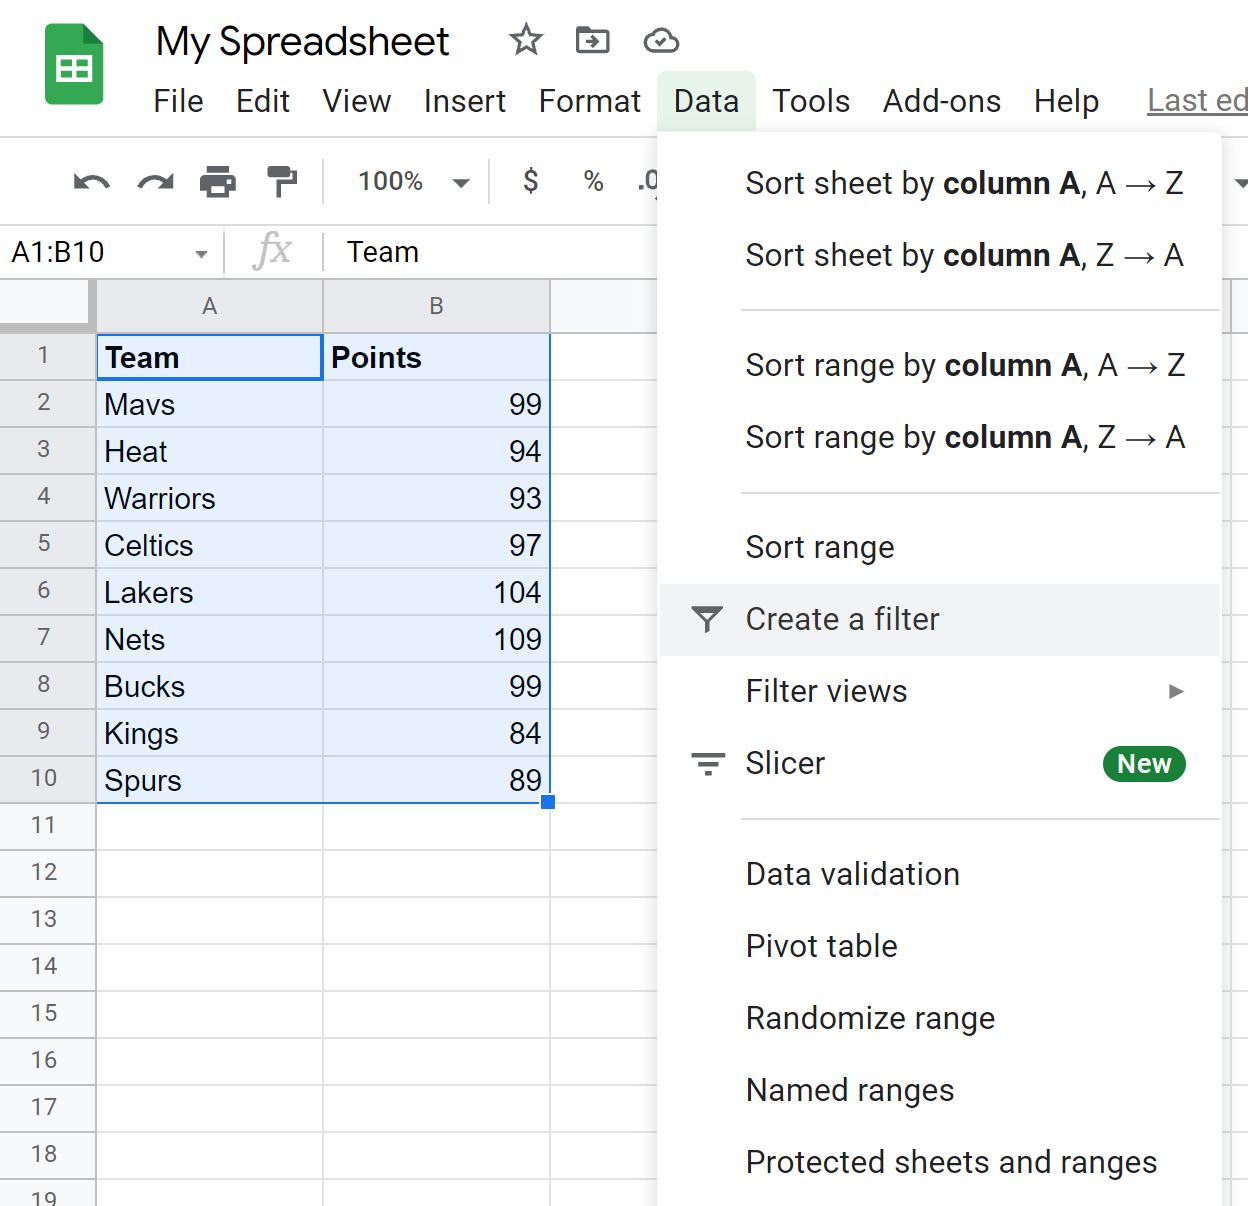Click the move to folder icon

point(592,41)
